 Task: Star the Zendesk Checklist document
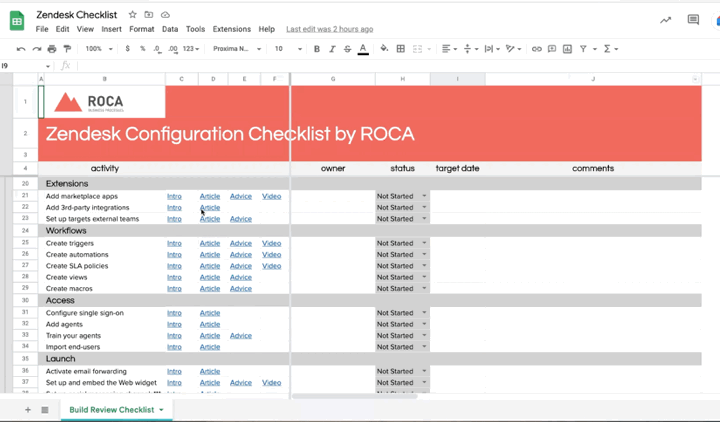[x=132, y=15]
